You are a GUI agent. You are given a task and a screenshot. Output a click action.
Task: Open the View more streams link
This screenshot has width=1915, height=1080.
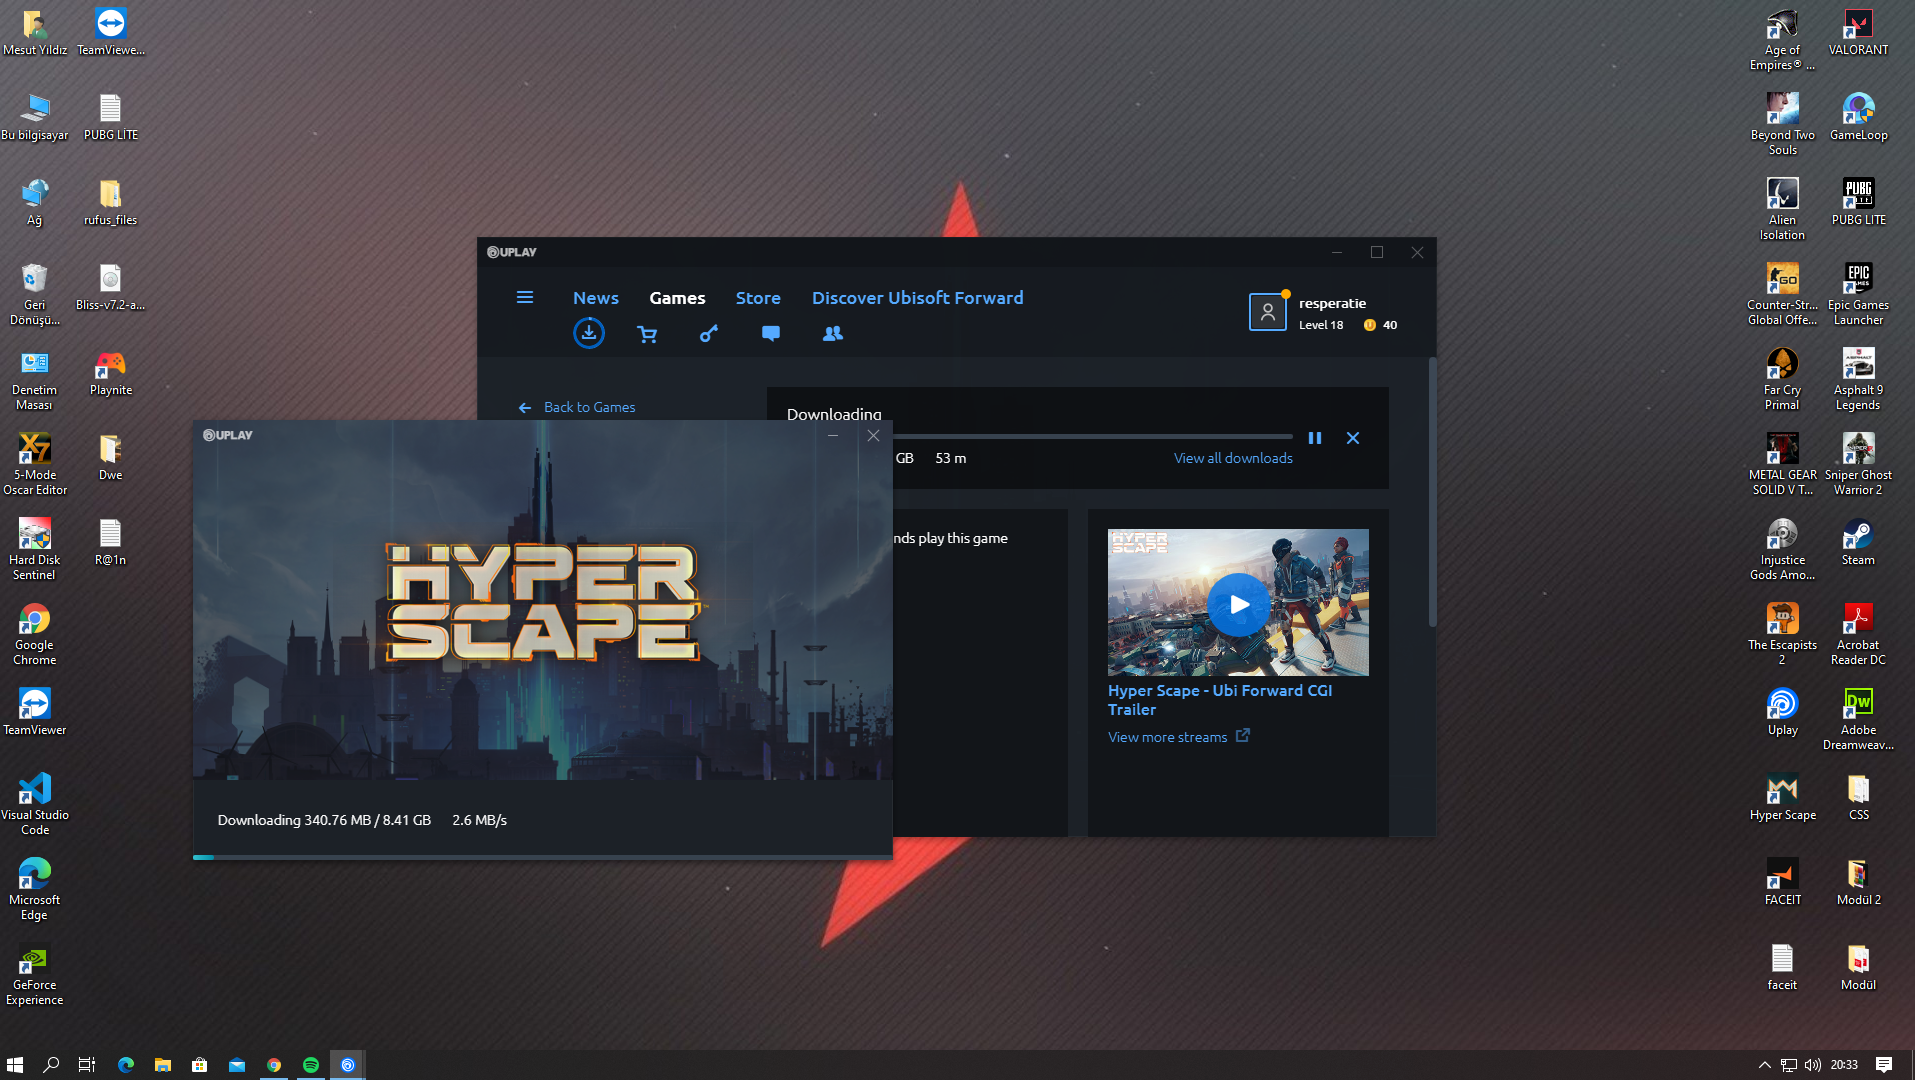(x=1167, y=737)
